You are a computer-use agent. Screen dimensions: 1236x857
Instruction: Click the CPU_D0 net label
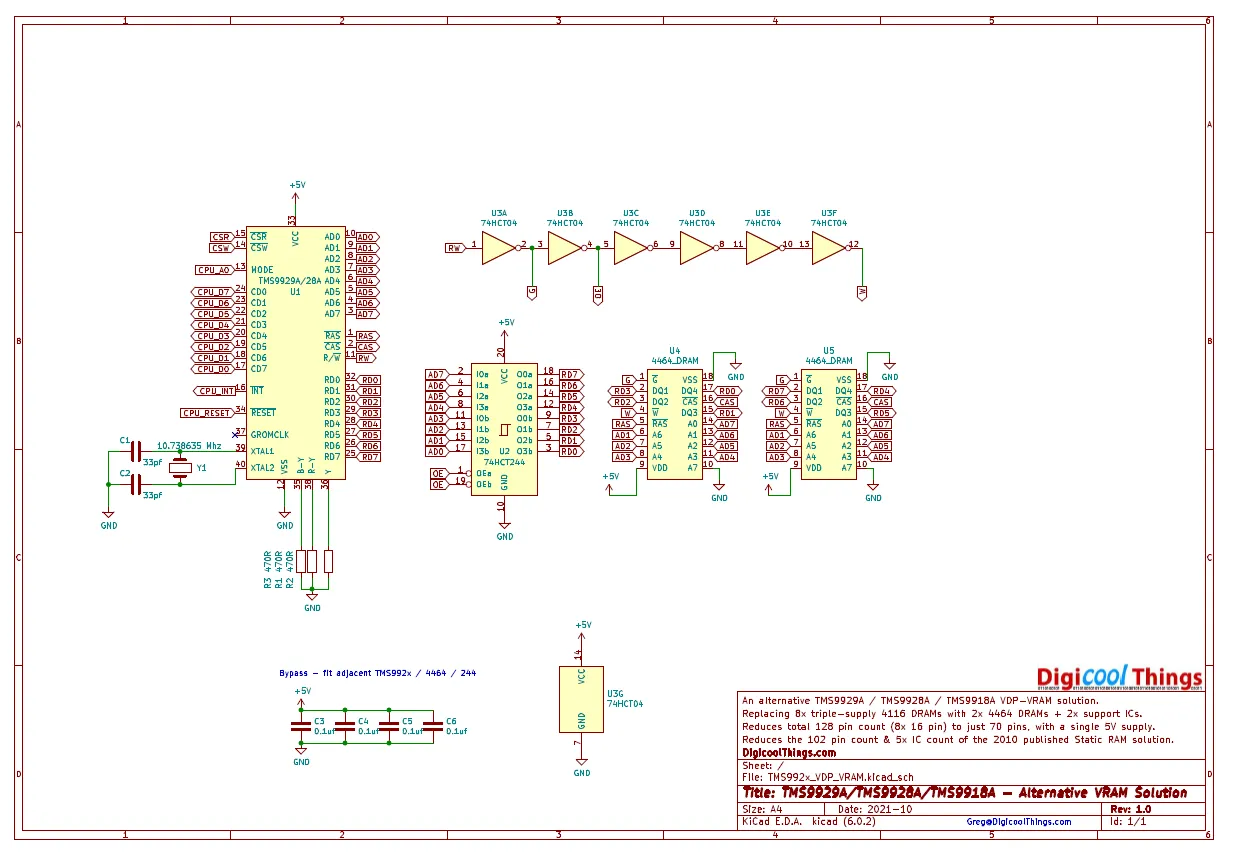pyautogui.click(x=213, y=369)
